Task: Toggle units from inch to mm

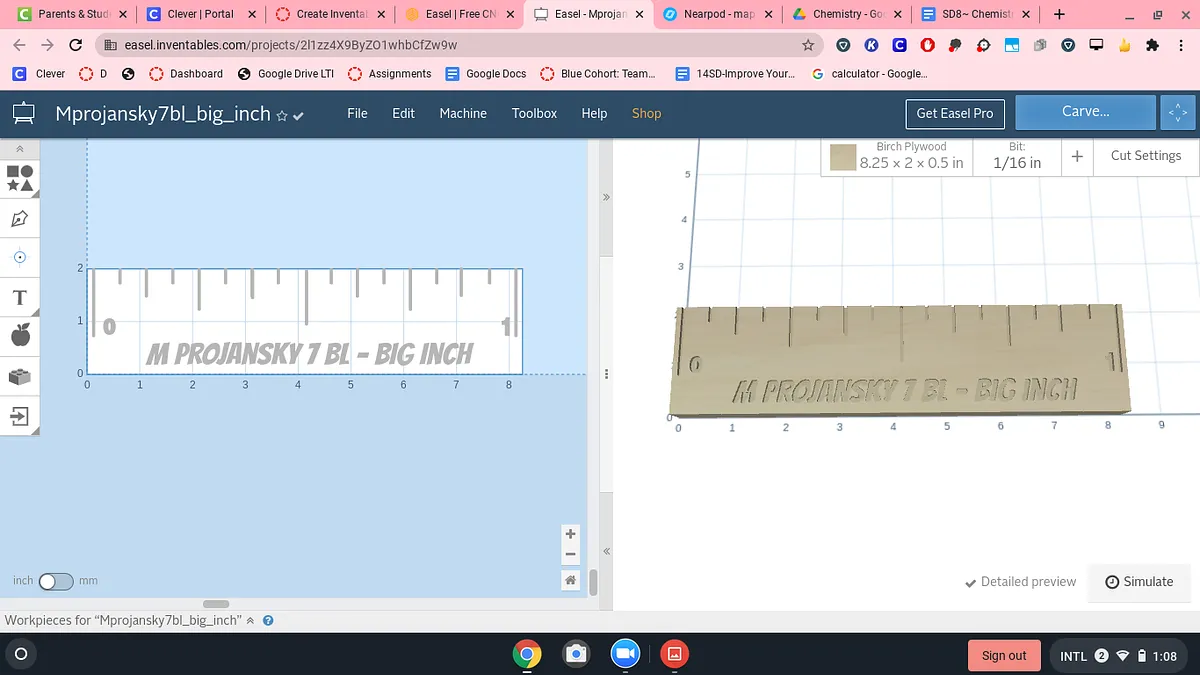Action: point(56,581)
